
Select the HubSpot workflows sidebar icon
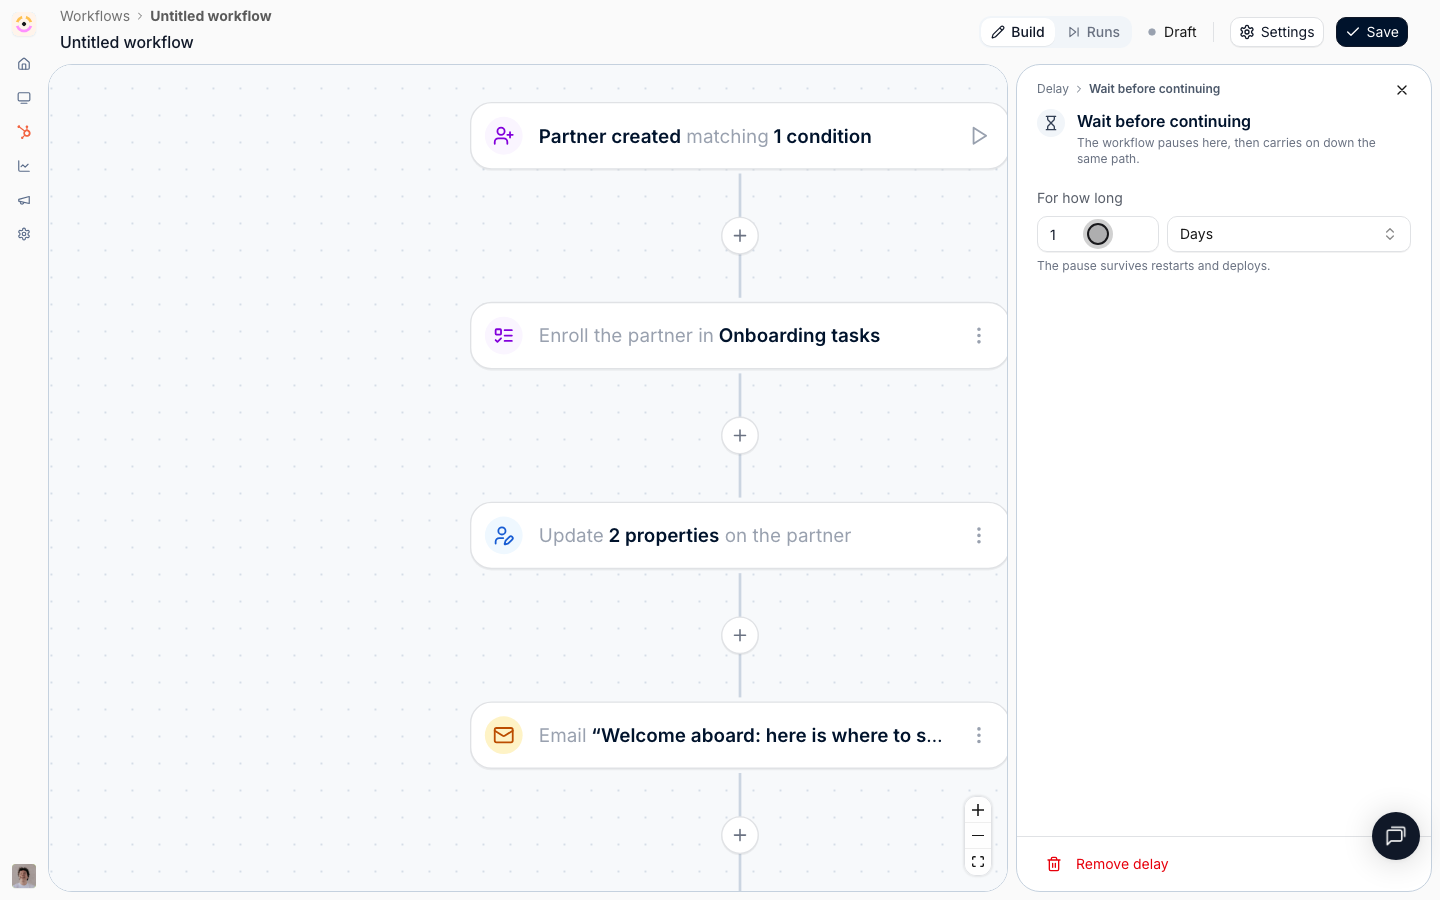click(24, 132)
